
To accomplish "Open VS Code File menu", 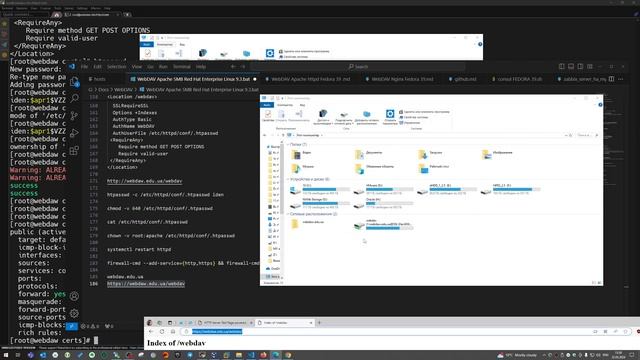I will (x=84, y=67).
